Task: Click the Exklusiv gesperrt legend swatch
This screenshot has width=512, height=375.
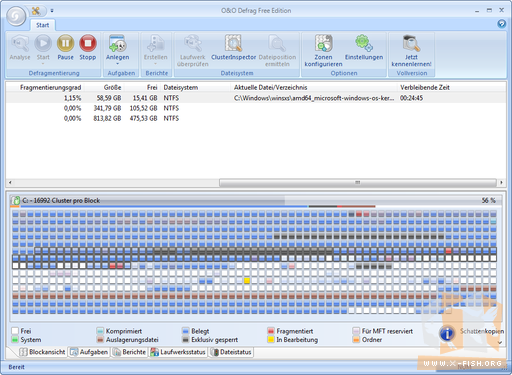Action: [186, 340]
